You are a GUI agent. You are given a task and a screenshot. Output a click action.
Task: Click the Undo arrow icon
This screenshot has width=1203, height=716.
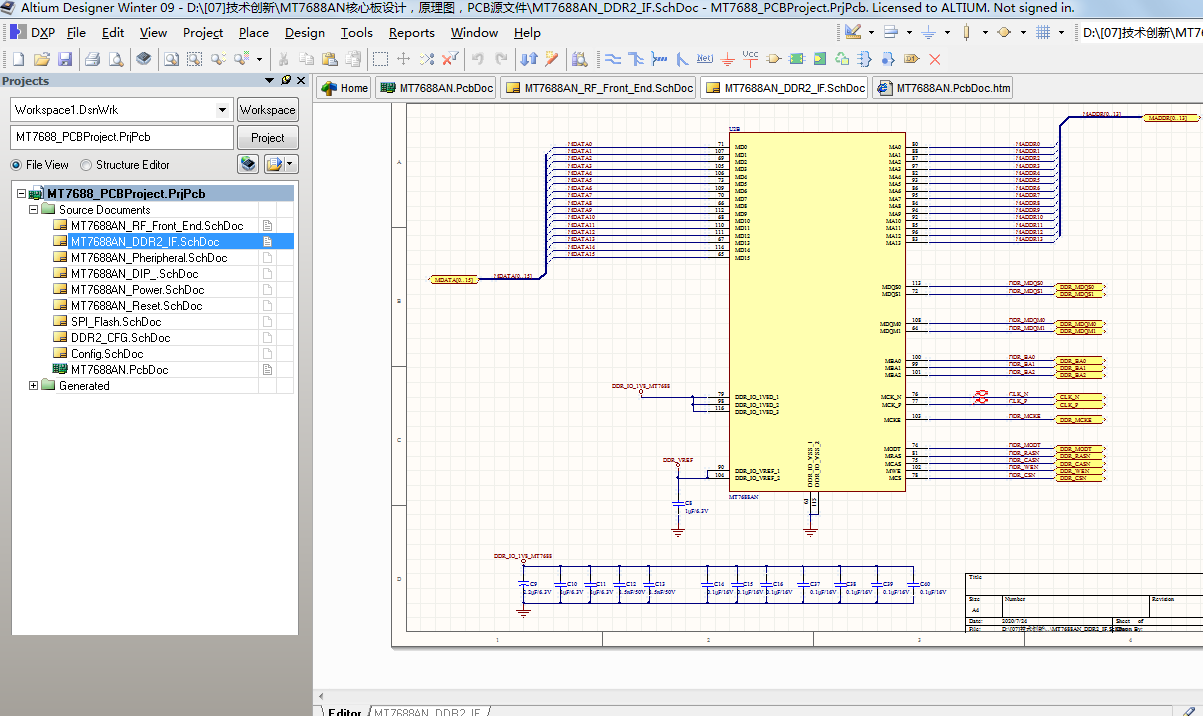tap(478, 59)
